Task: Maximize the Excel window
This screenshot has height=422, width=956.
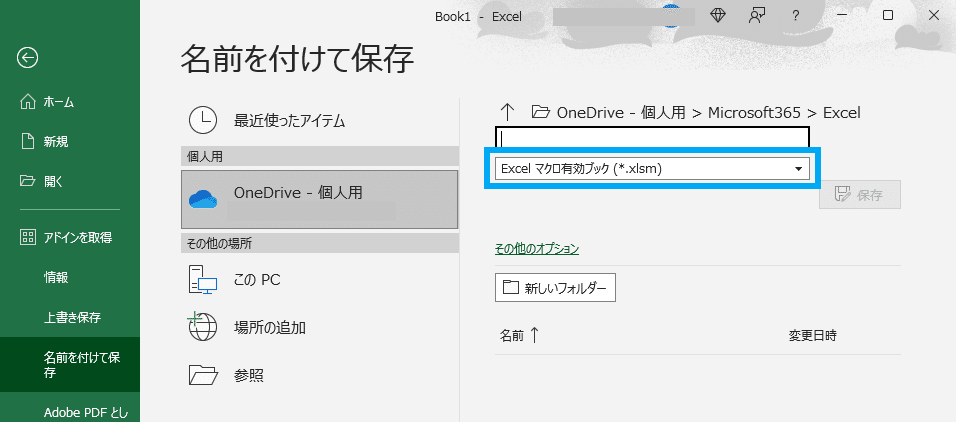Action: [888, 16]
